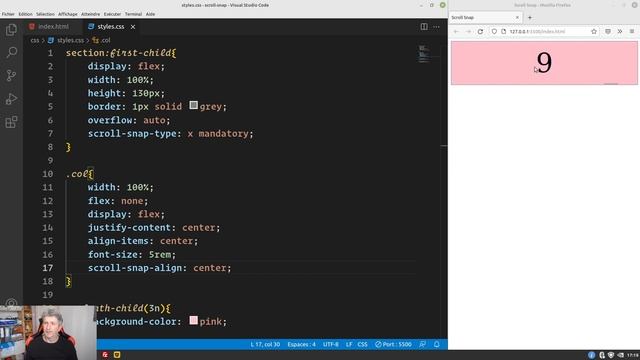Viewport: 640px width, 360px height.
Task: Reload the page in Firefox
Action: point(480,31)
